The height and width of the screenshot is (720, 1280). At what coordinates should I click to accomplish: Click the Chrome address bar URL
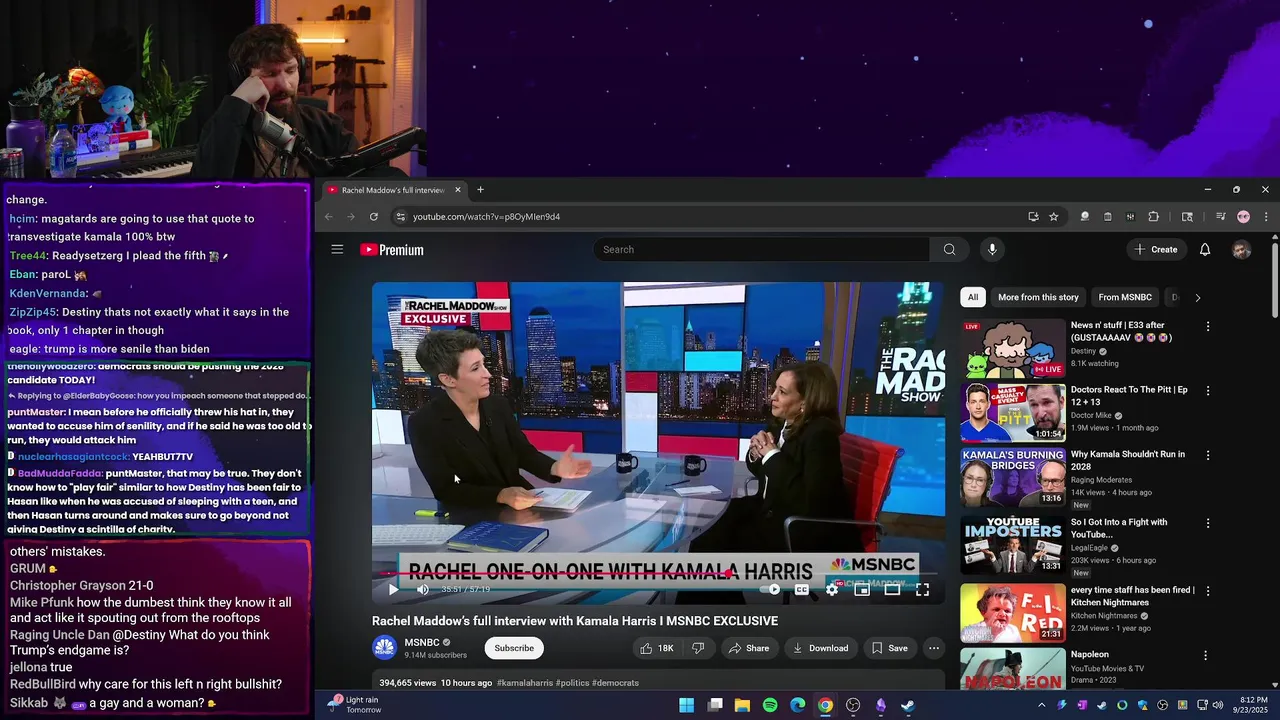click(x=487, y=217)
